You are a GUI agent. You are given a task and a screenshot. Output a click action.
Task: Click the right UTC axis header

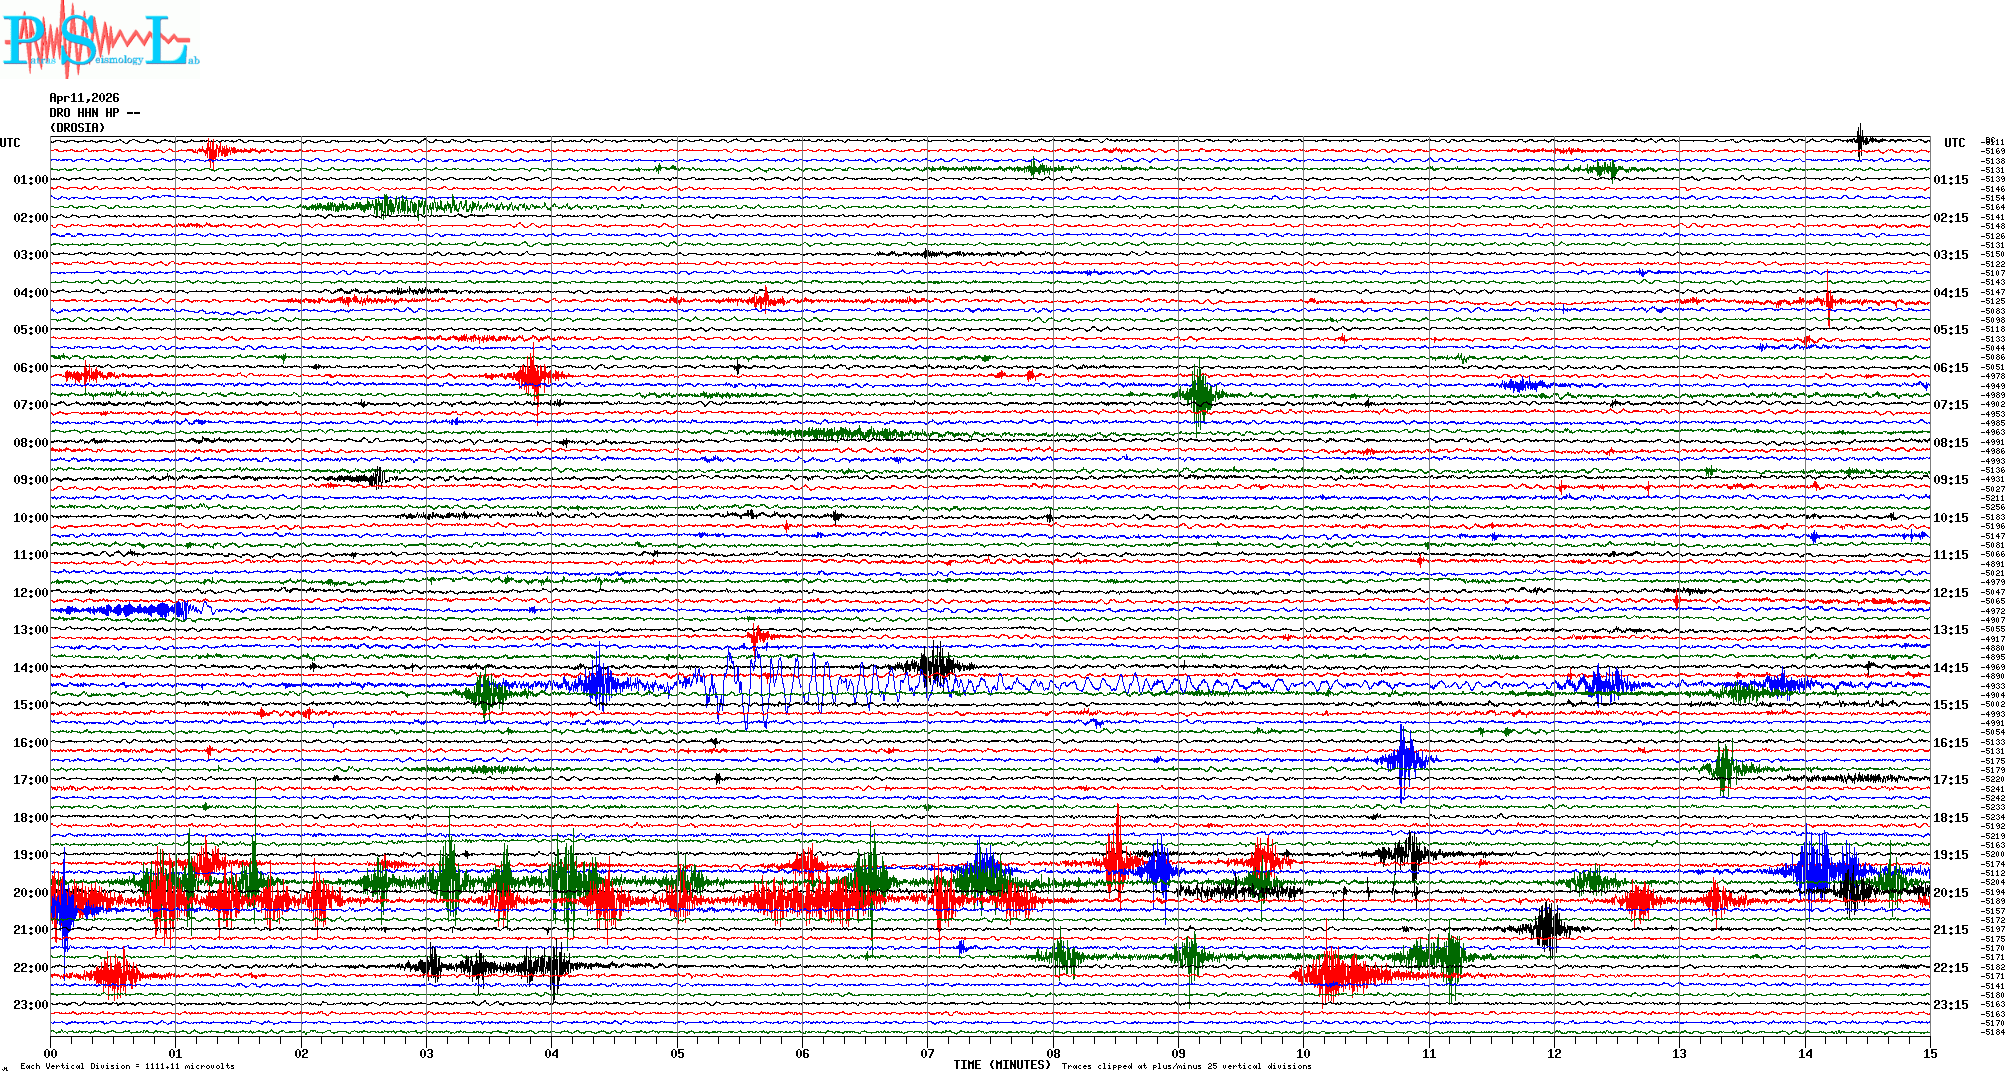click(x=1954, y=143)
